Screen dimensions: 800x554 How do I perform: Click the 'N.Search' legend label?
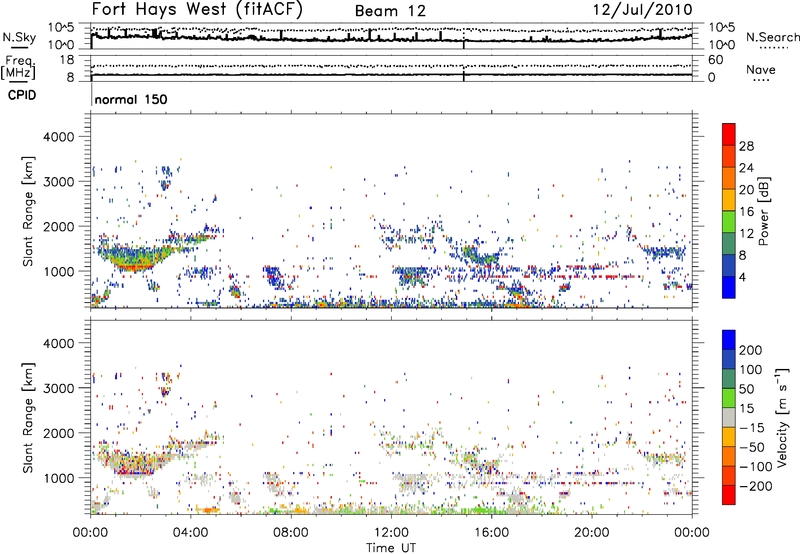[772, 37]
